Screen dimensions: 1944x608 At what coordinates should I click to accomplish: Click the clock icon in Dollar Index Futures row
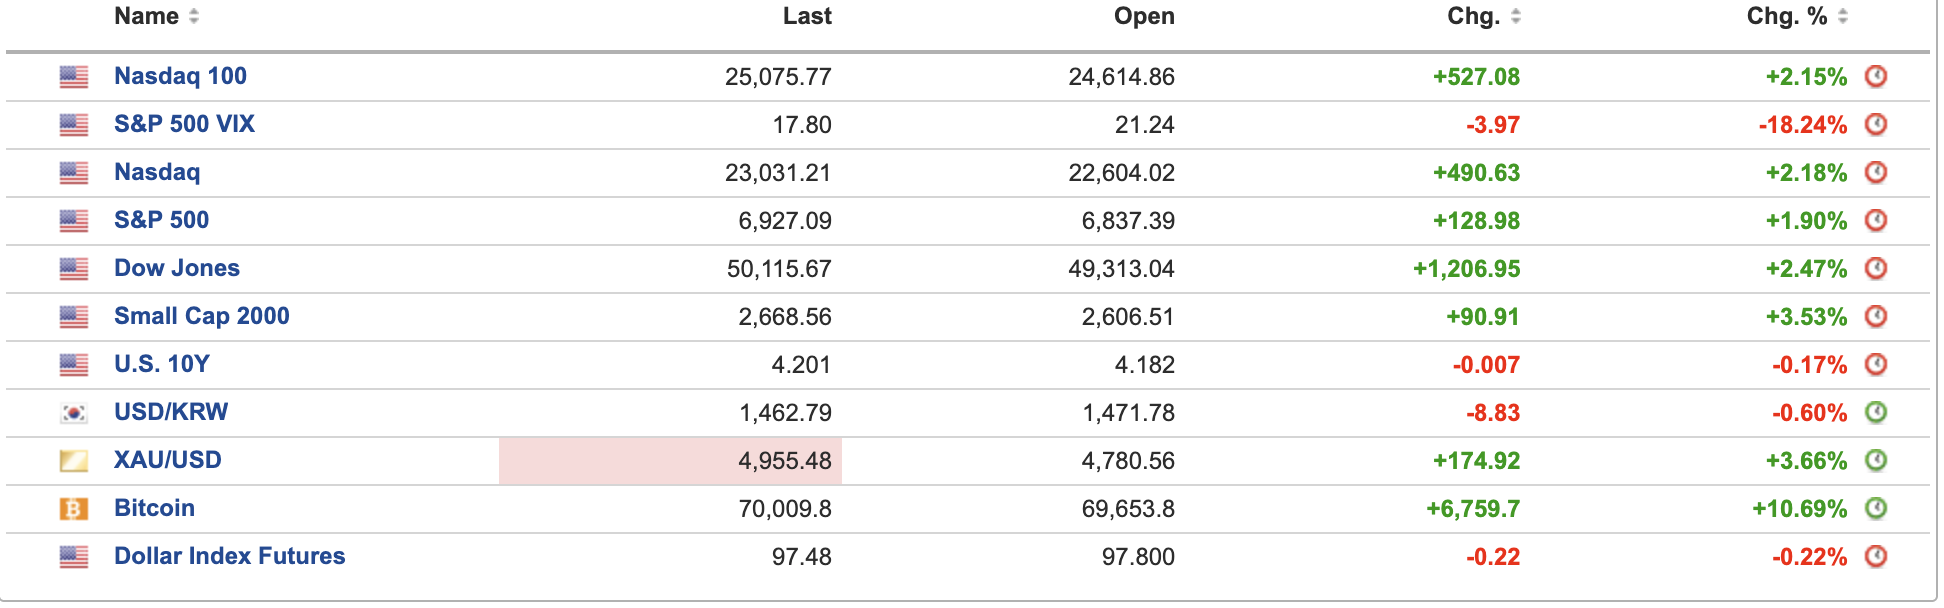(x=1876, y=557)
